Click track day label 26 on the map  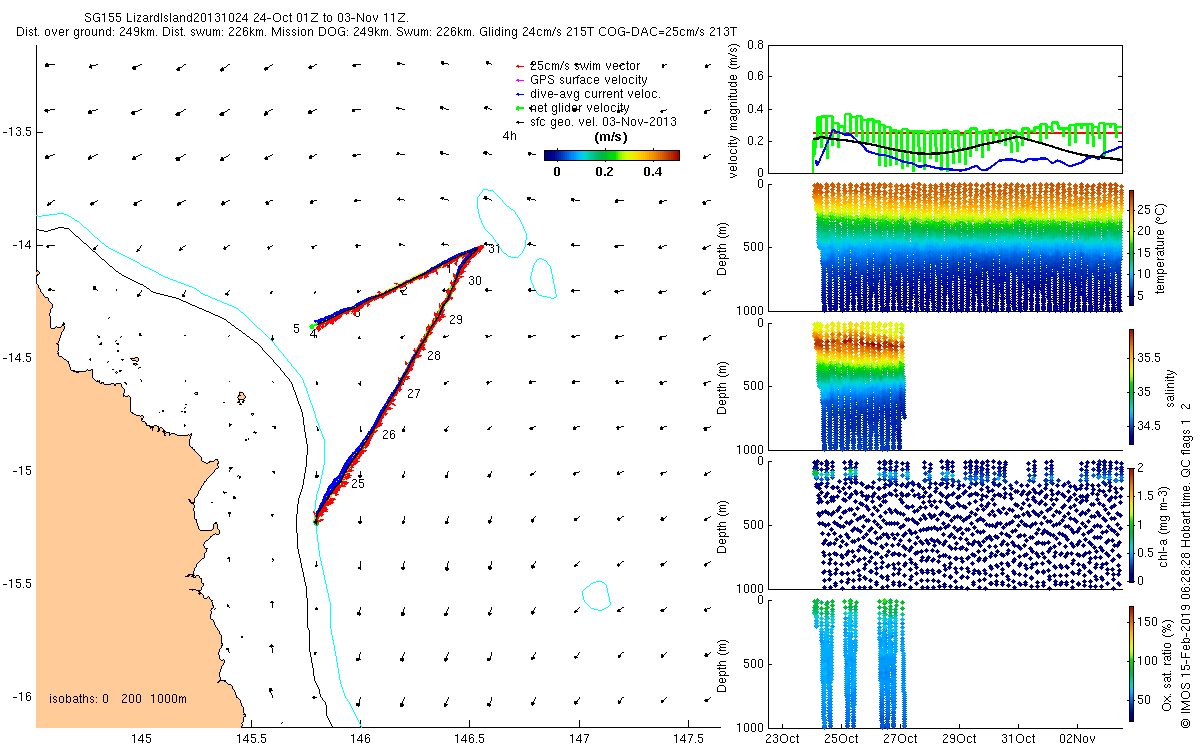[389, 435]
